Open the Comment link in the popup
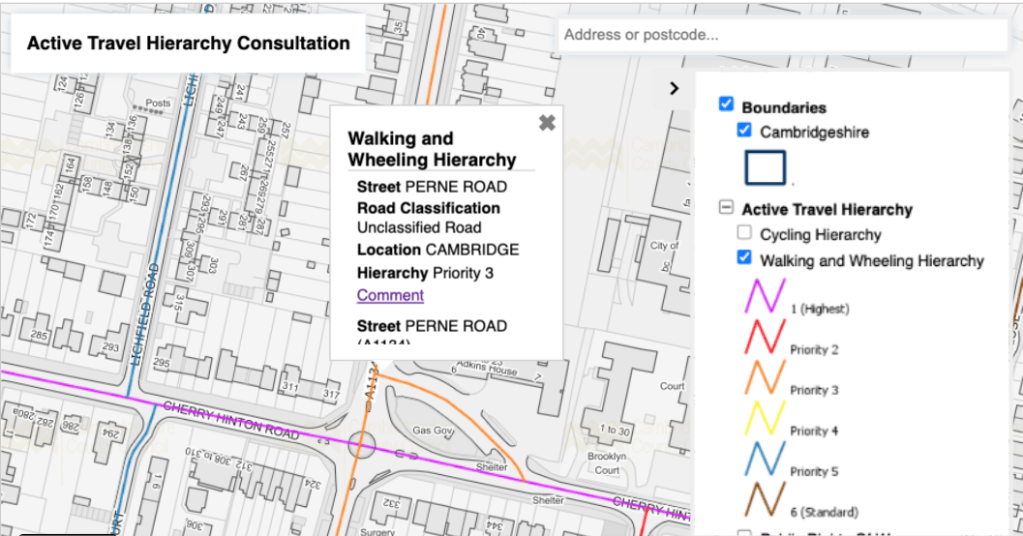 point(390,295)
